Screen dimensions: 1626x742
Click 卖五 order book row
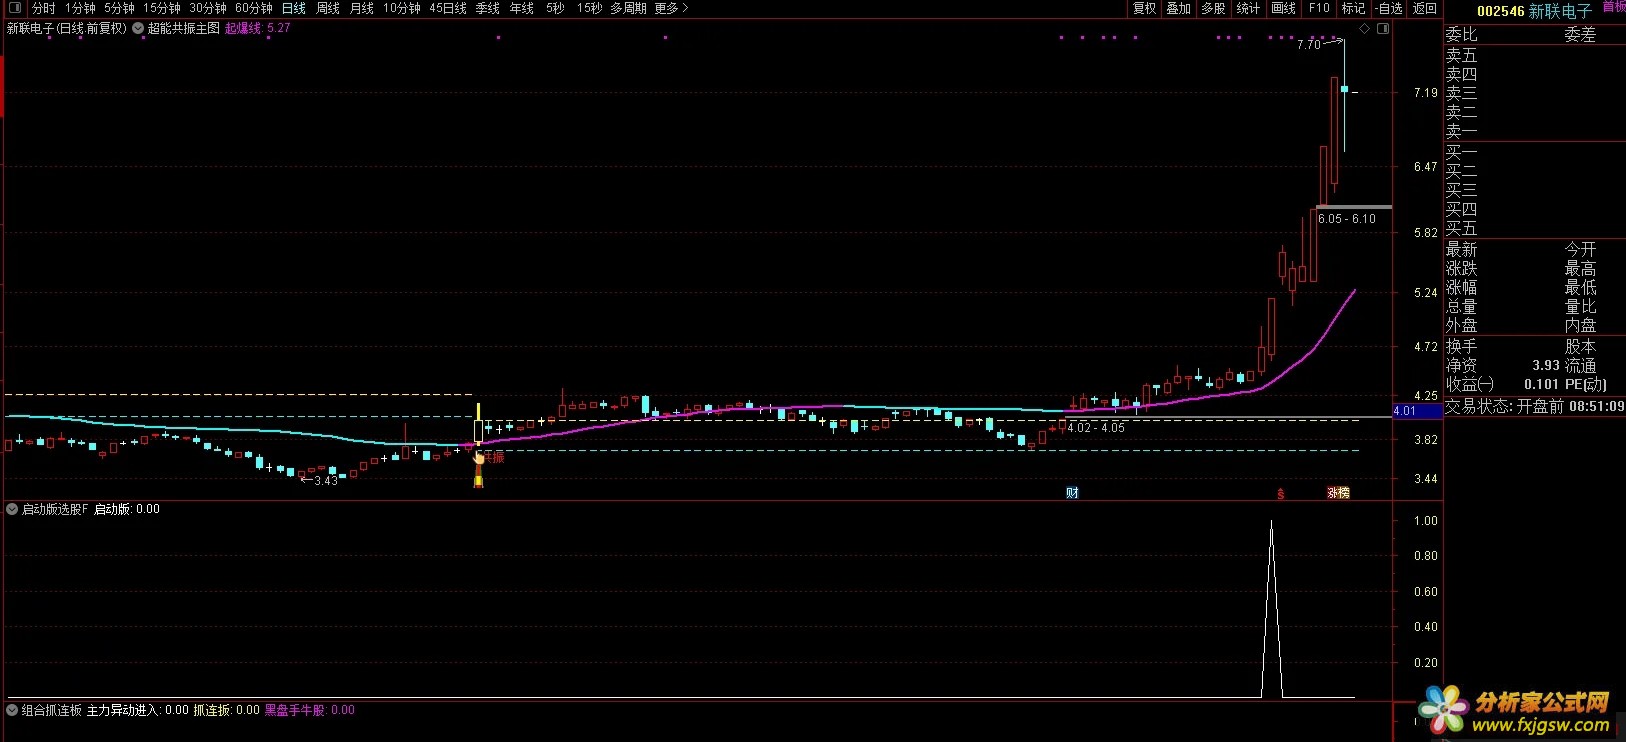[1535, 55]
